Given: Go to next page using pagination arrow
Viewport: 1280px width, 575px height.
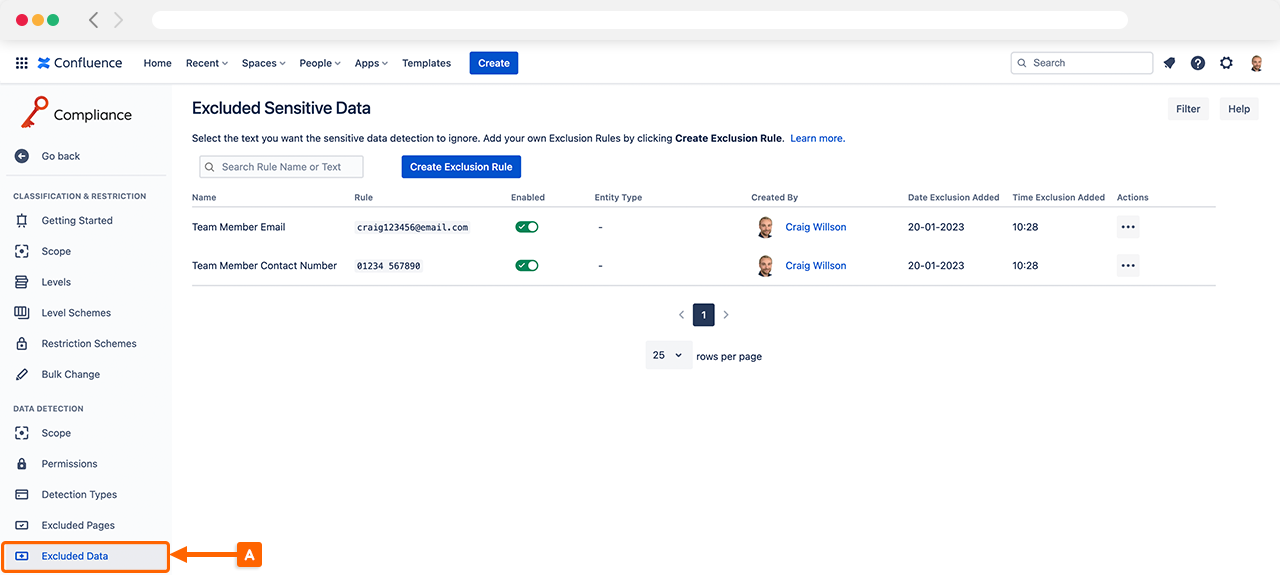Looking at the screenshot, I should click(726, 315).
